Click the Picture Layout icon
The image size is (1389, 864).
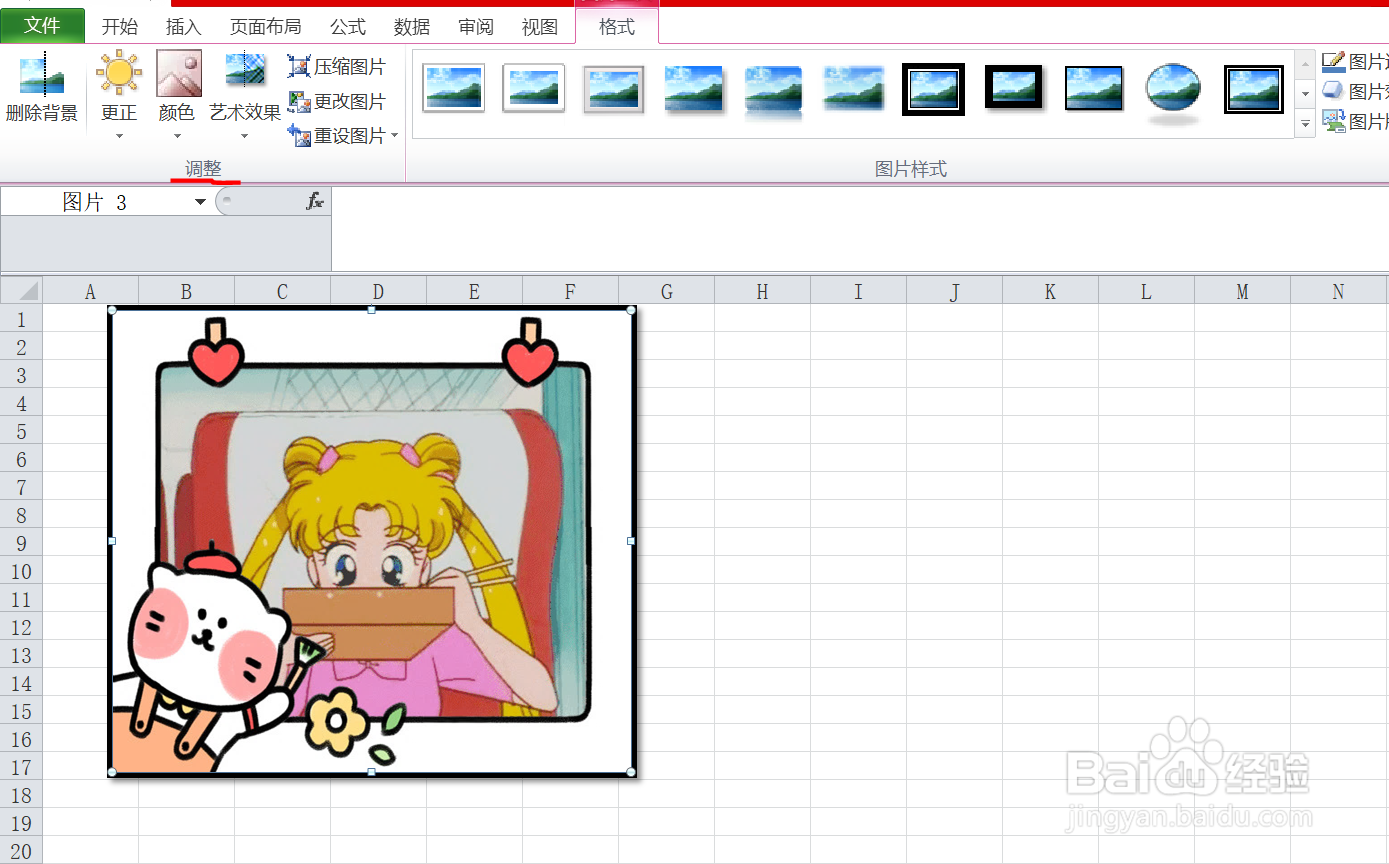click(x=1334, y=122)
